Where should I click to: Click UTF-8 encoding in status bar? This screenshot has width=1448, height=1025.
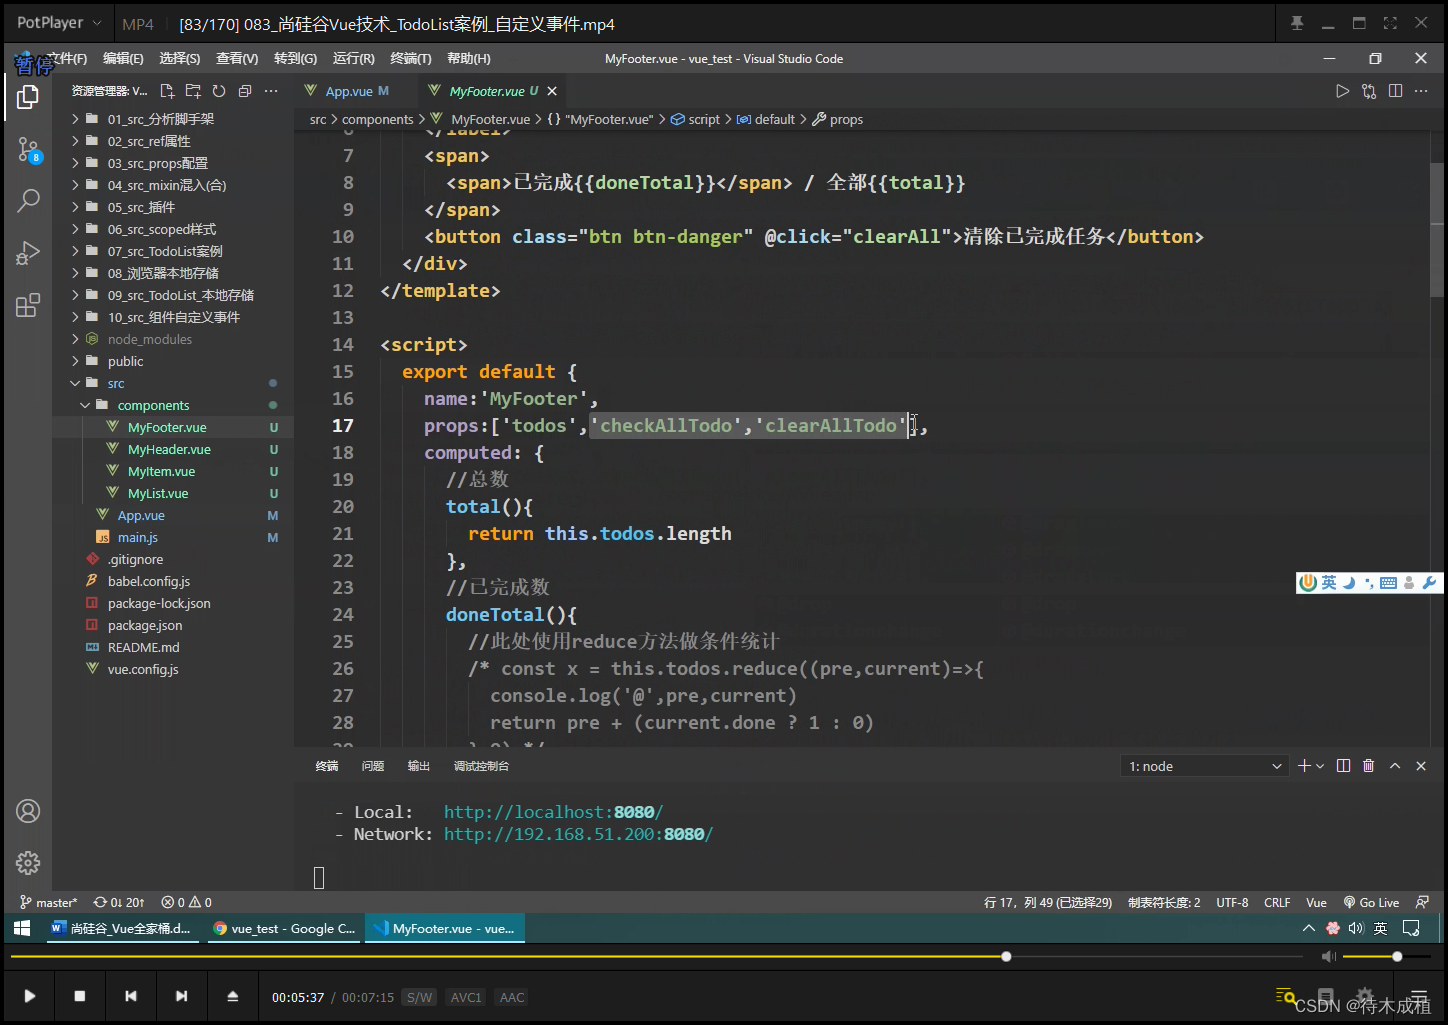1232,902
